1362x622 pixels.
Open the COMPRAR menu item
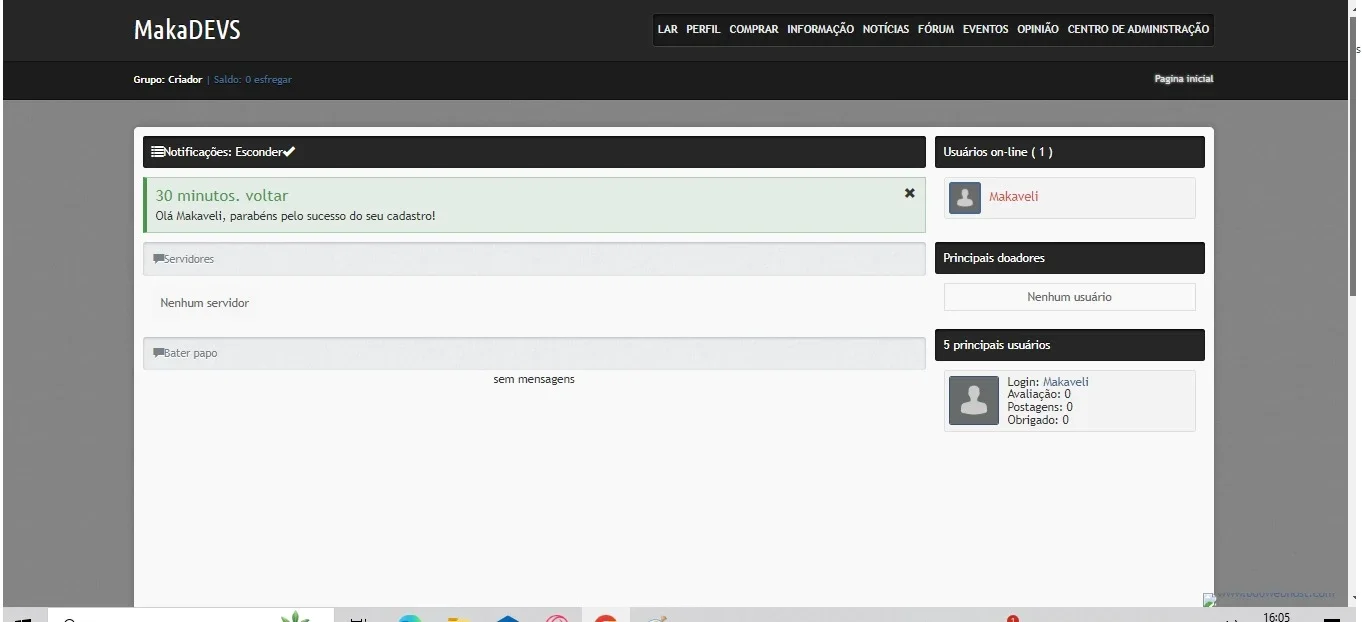pos(754,29)
